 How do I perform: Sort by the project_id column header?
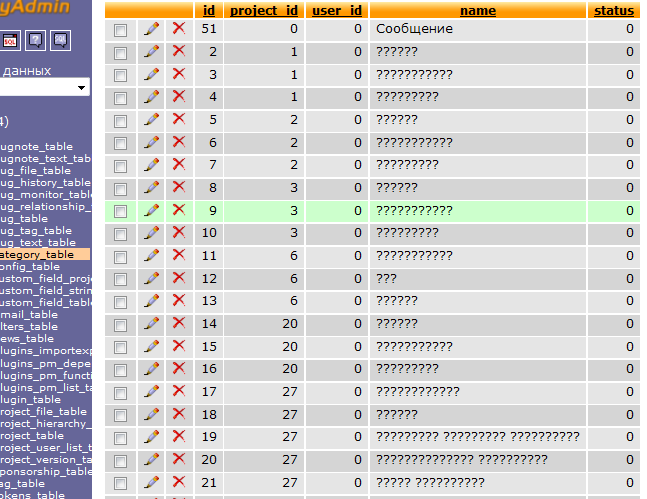point(264,11)
